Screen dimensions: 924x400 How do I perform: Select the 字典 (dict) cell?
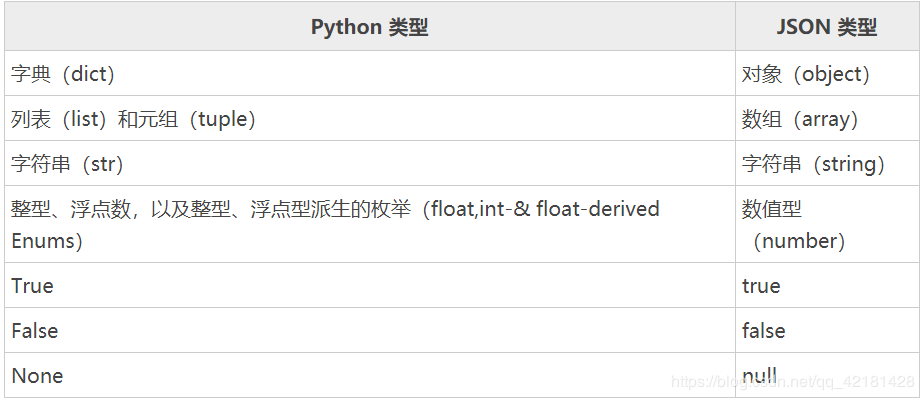tap(369, 74)
